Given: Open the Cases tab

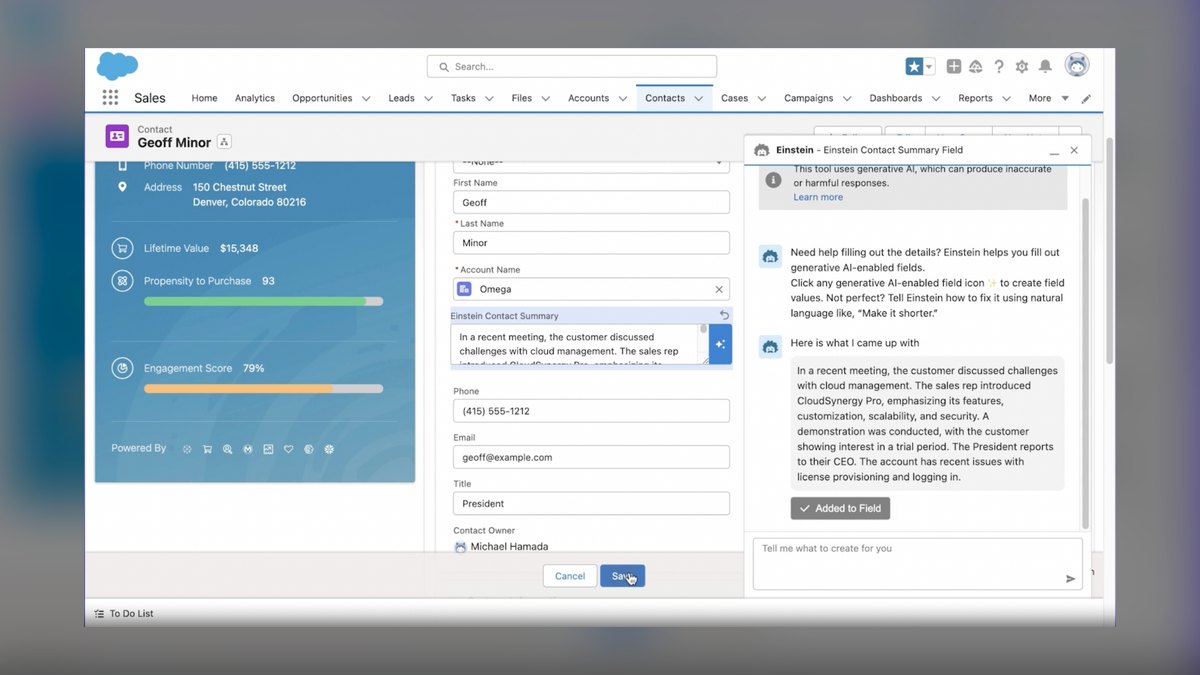Looking at the screenshot, I should click(734, 98).
